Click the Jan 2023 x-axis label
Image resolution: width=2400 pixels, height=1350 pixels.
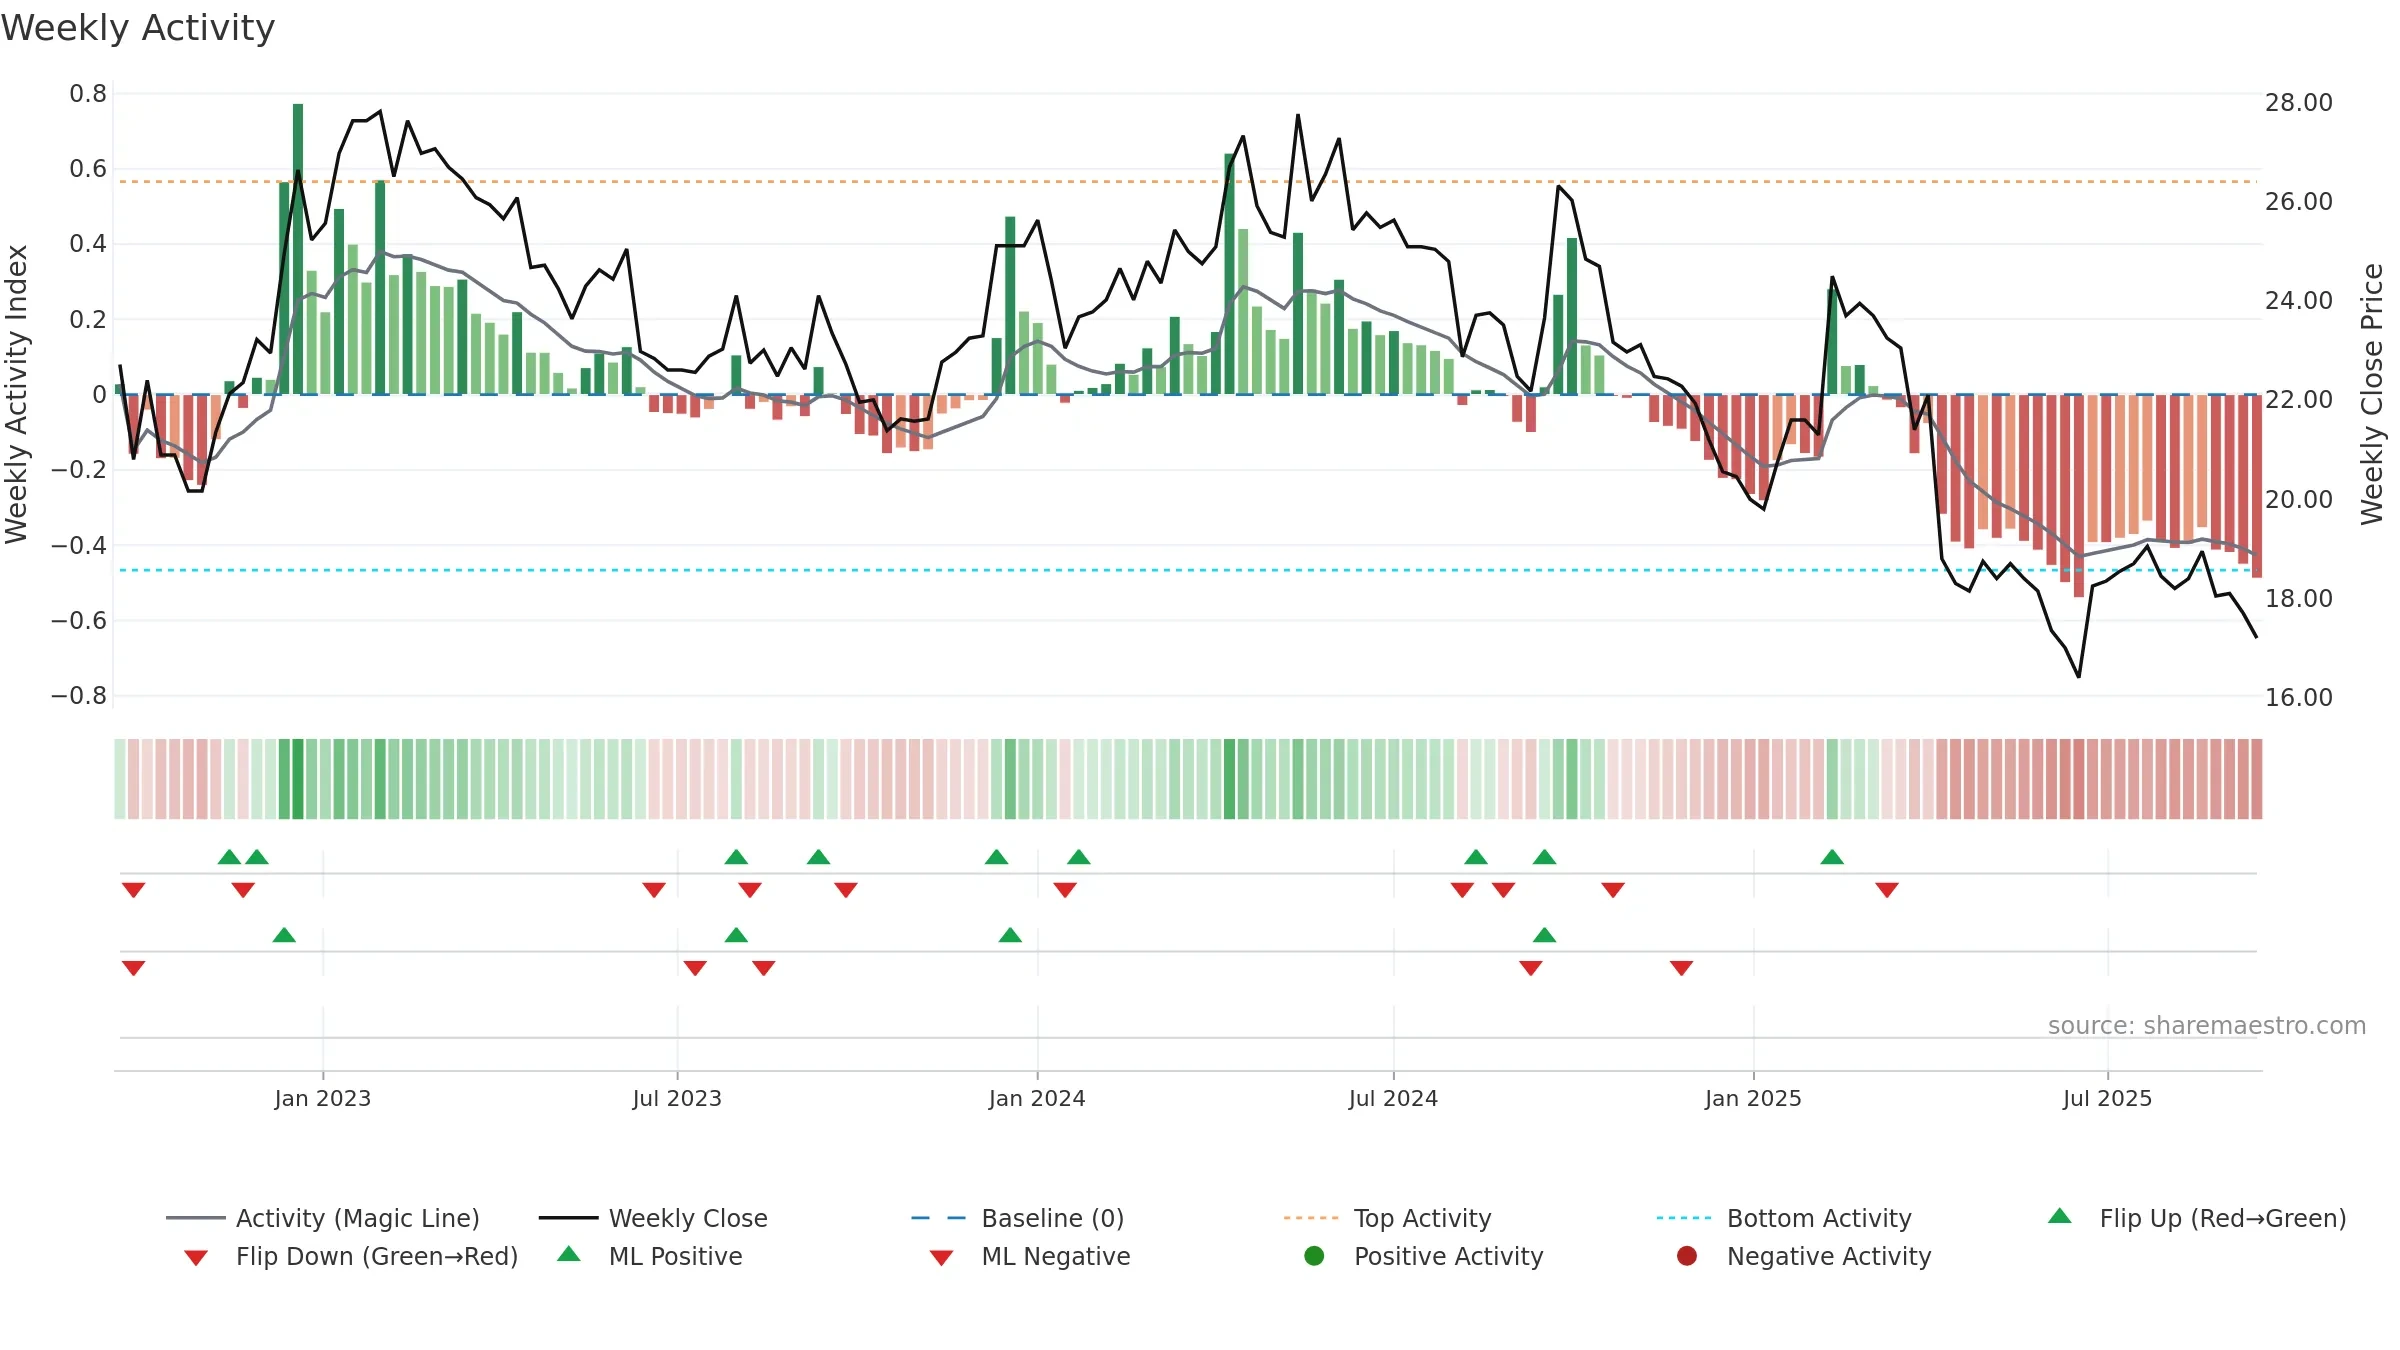click(323, 1098)
